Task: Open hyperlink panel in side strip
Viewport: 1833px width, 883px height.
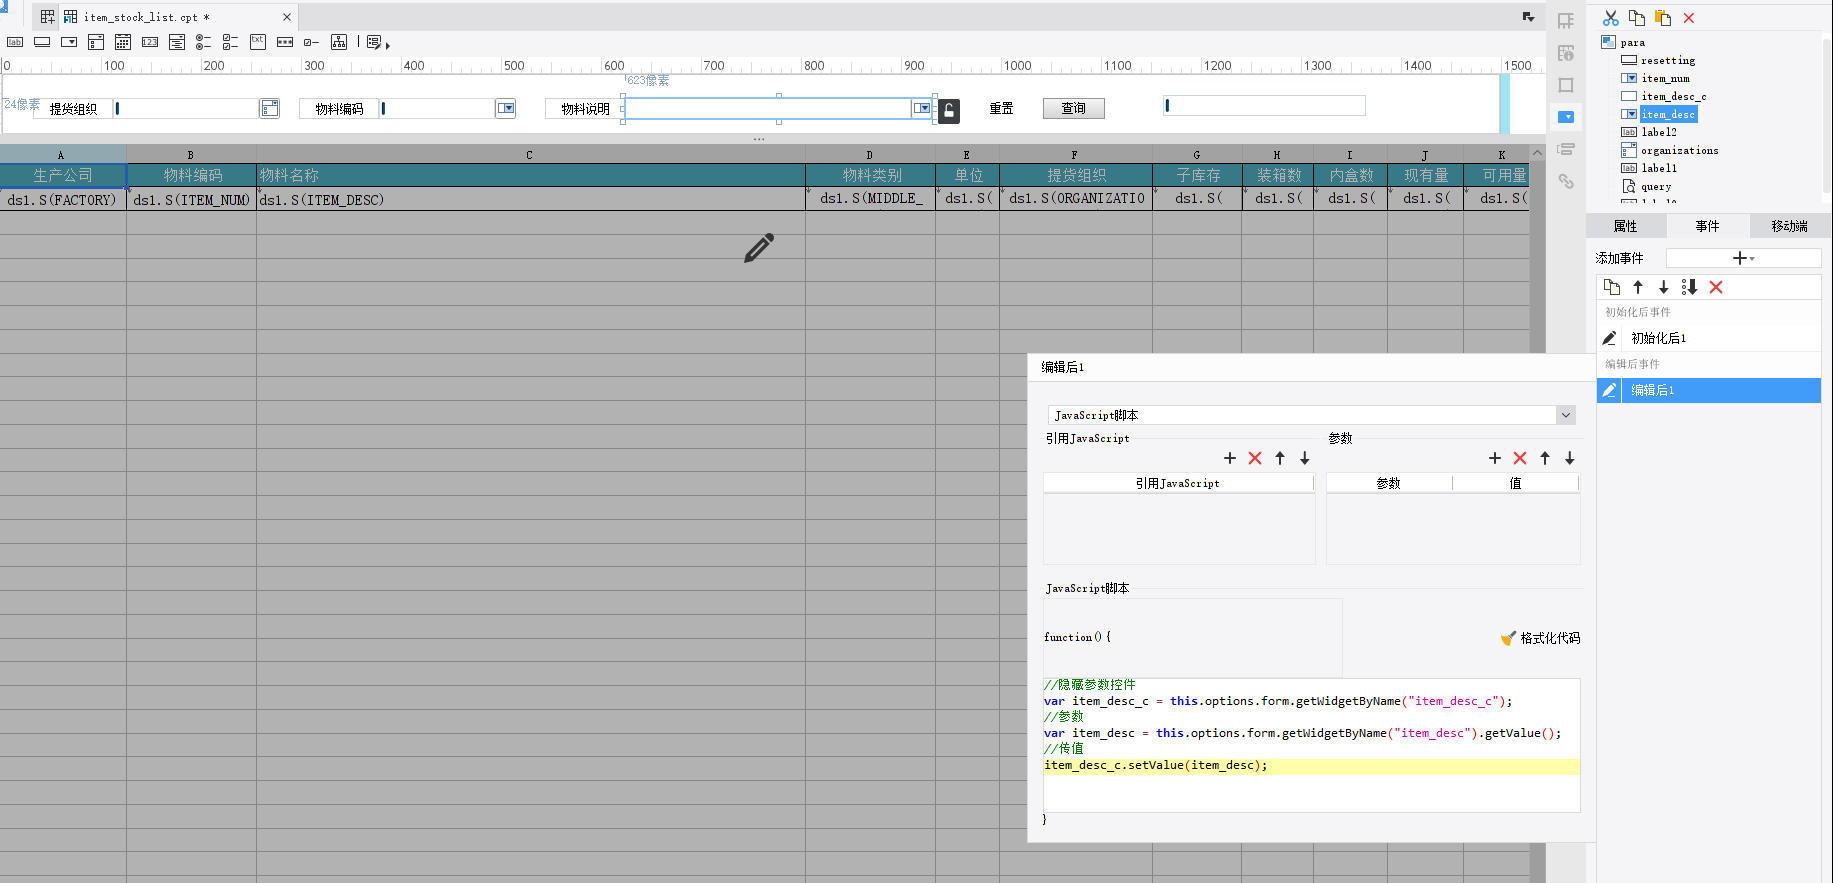Action: pyautogui.click(x=1566, y=181)
